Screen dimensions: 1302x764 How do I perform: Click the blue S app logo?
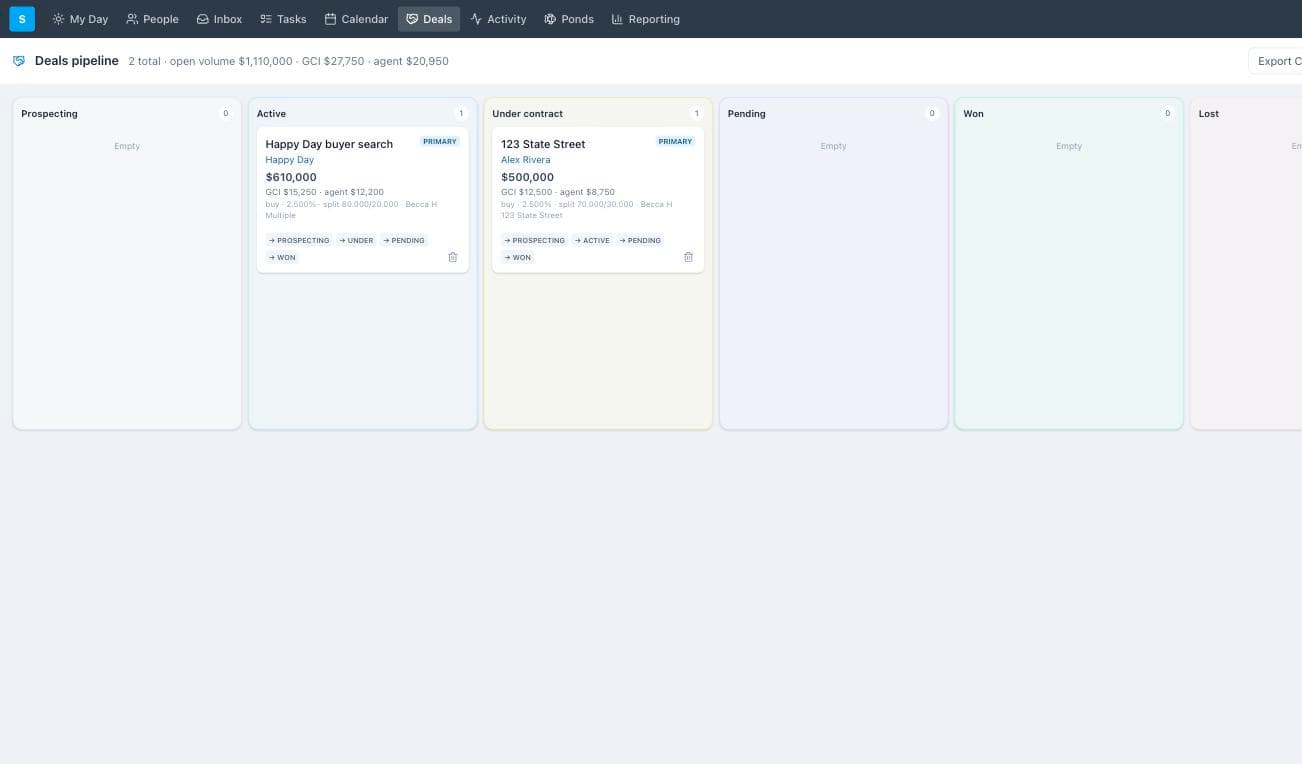(22, 19)
